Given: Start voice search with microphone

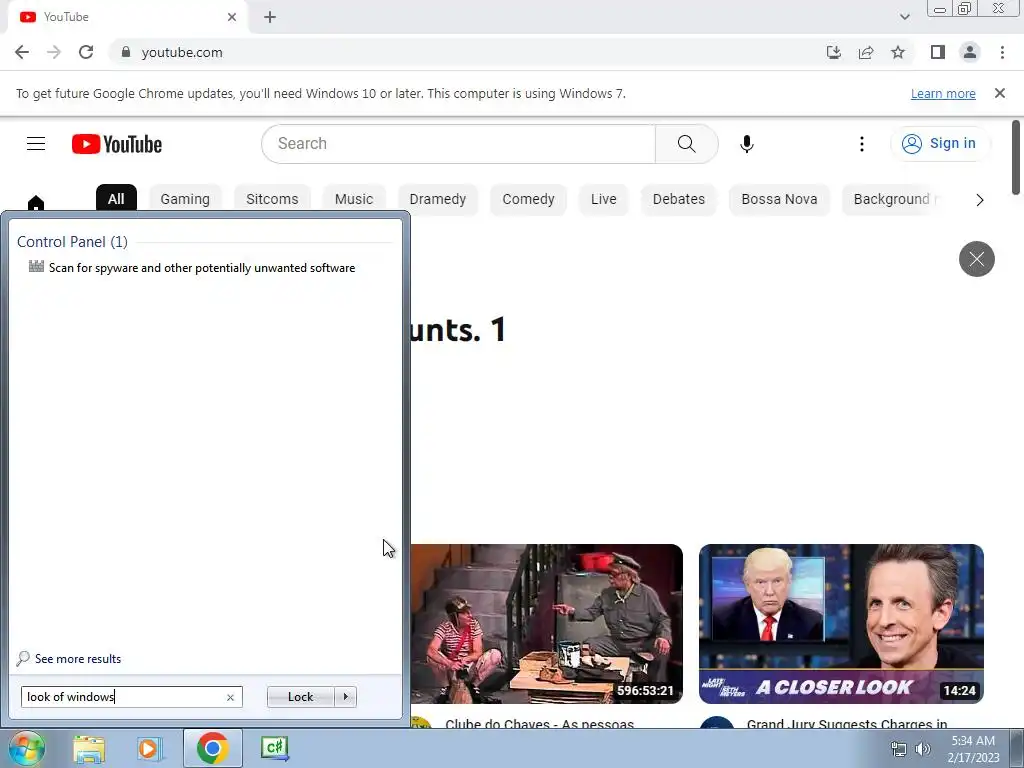Looking at the screenshot, I should click(x=746, y=144).
